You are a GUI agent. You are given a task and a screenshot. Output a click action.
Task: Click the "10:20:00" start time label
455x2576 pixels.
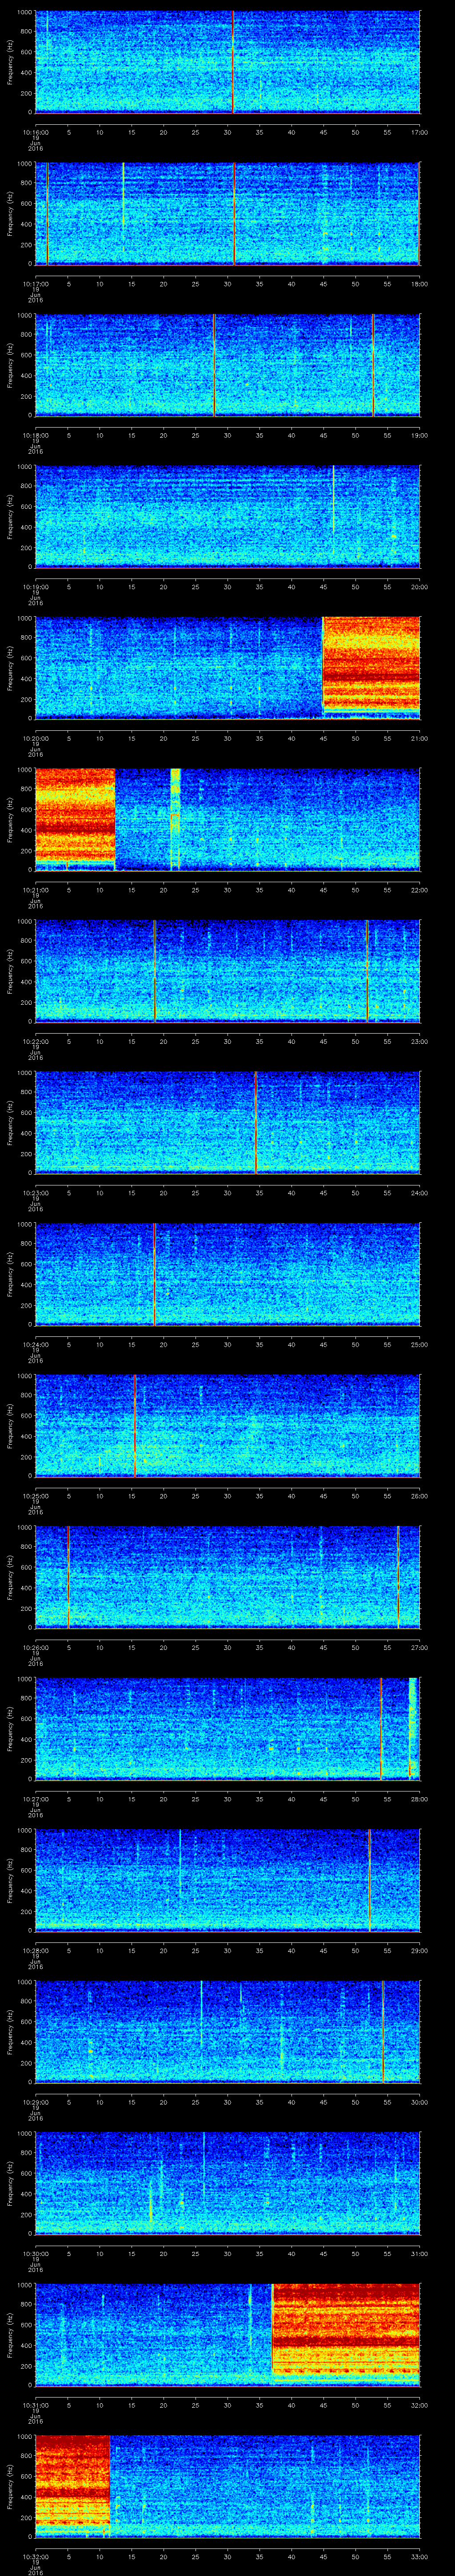[35, 738]
